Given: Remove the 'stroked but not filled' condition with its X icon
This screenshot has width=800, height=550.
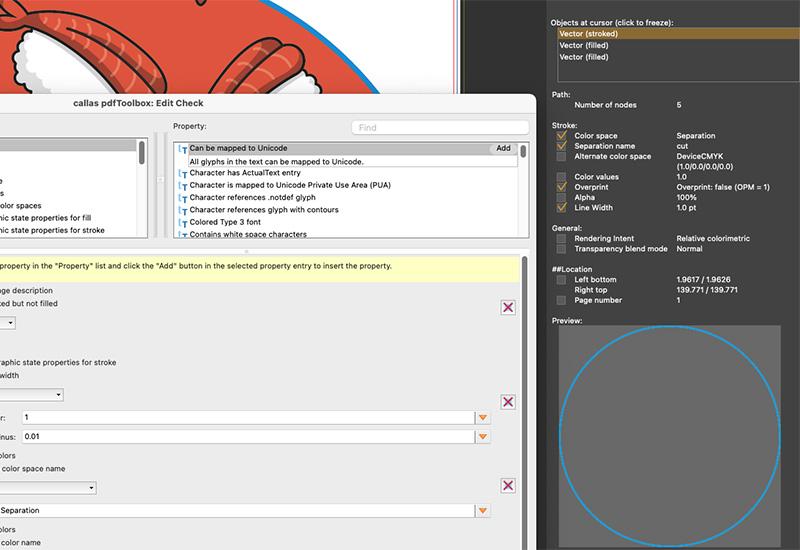Looking at the screenshot, I should click(x=508, y=308).
